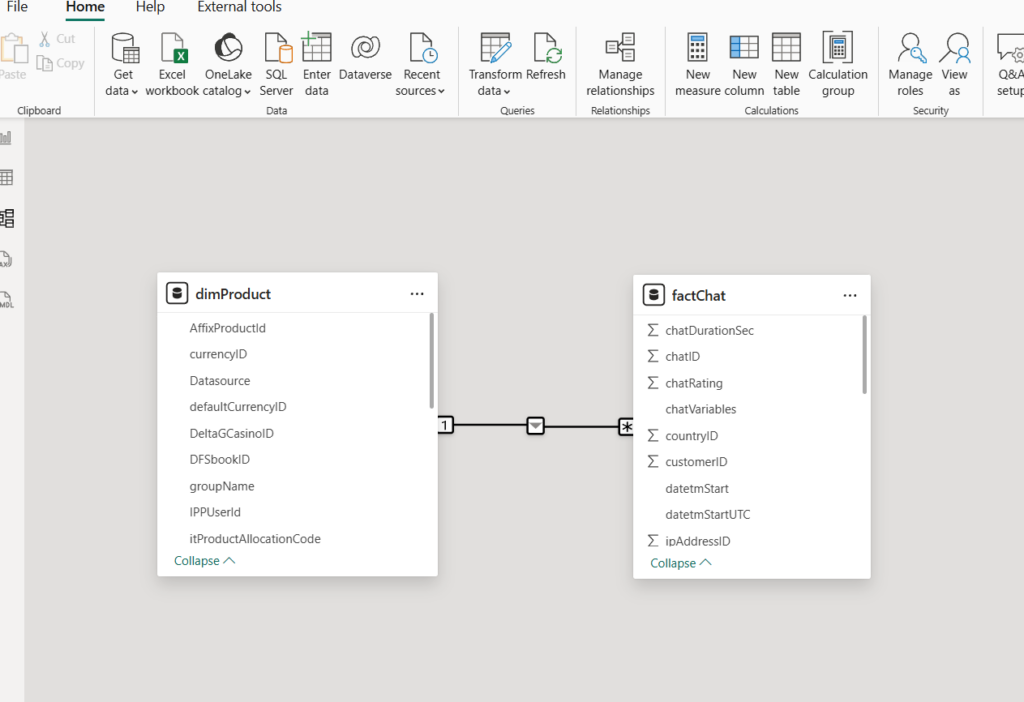Create a New measure

click(x=697, y=48)
